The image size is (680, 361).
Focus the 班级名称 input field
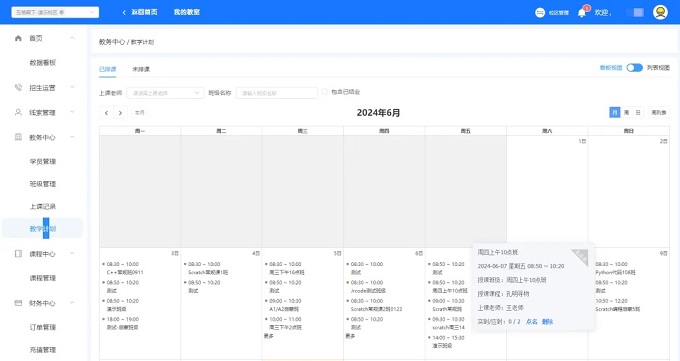[277, 93]
